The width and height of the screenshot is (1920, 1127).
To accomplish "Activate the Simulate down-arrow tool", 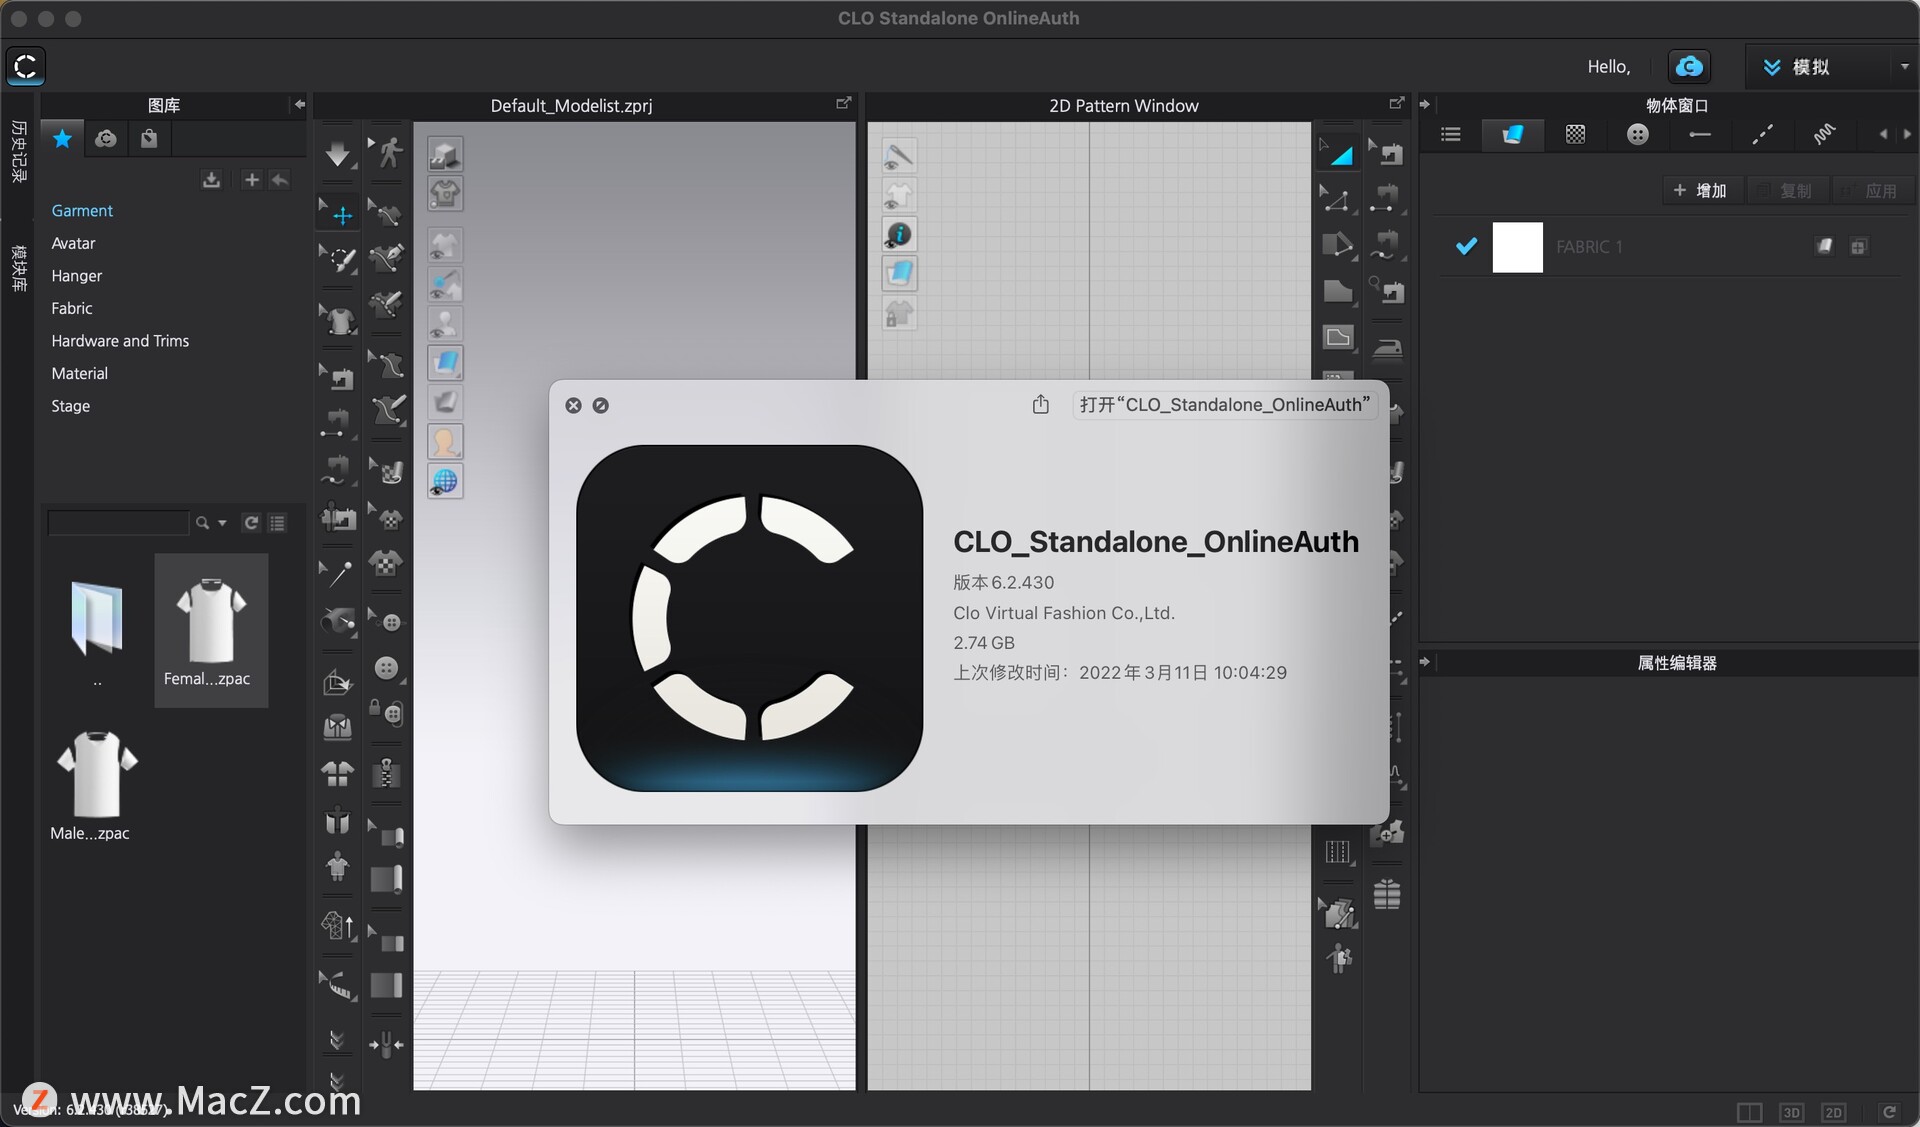I will tap(338, 154).
